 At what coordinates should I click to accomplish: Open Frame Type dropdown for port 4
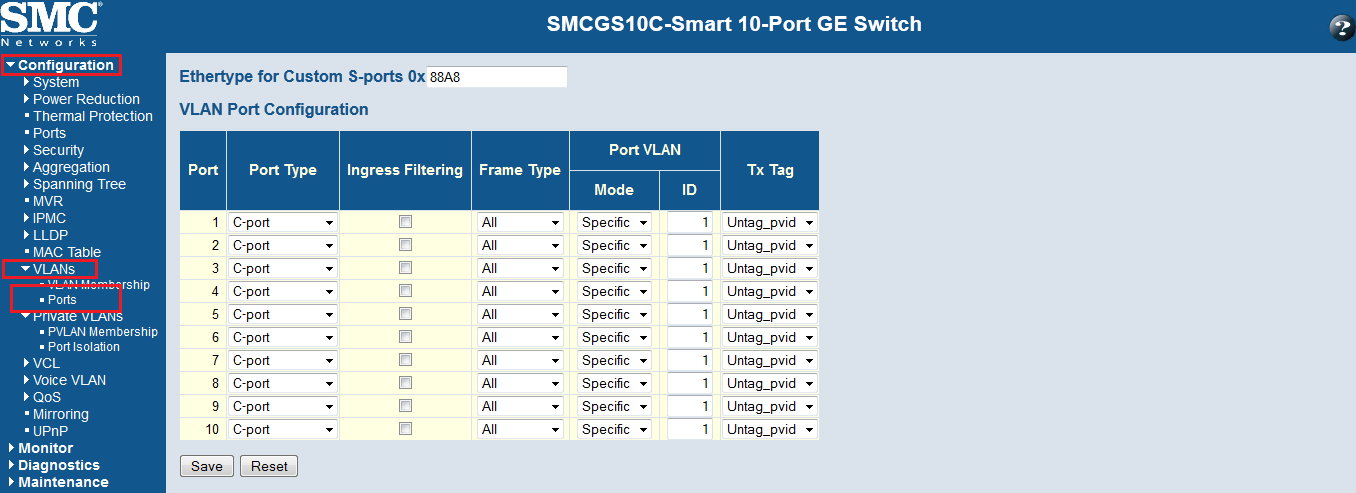pyautogui.click(x=520, y=291)
